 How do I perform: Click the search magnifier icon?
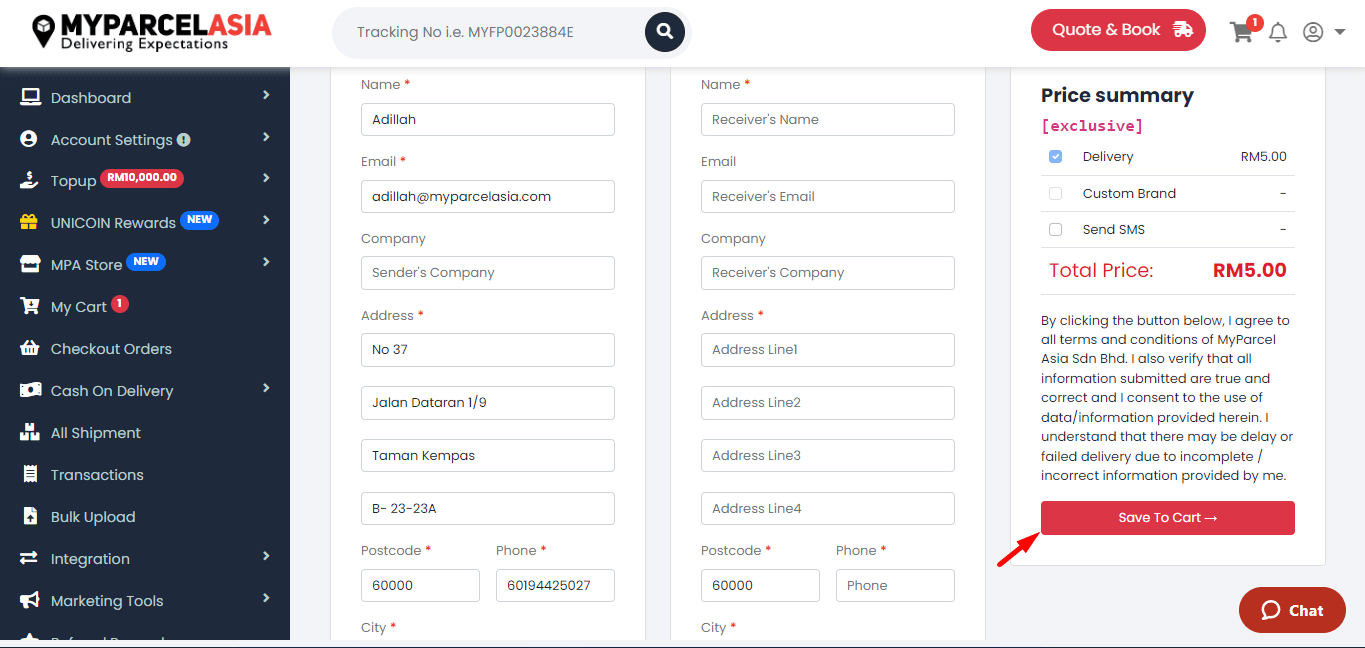(x=664, y=32)
